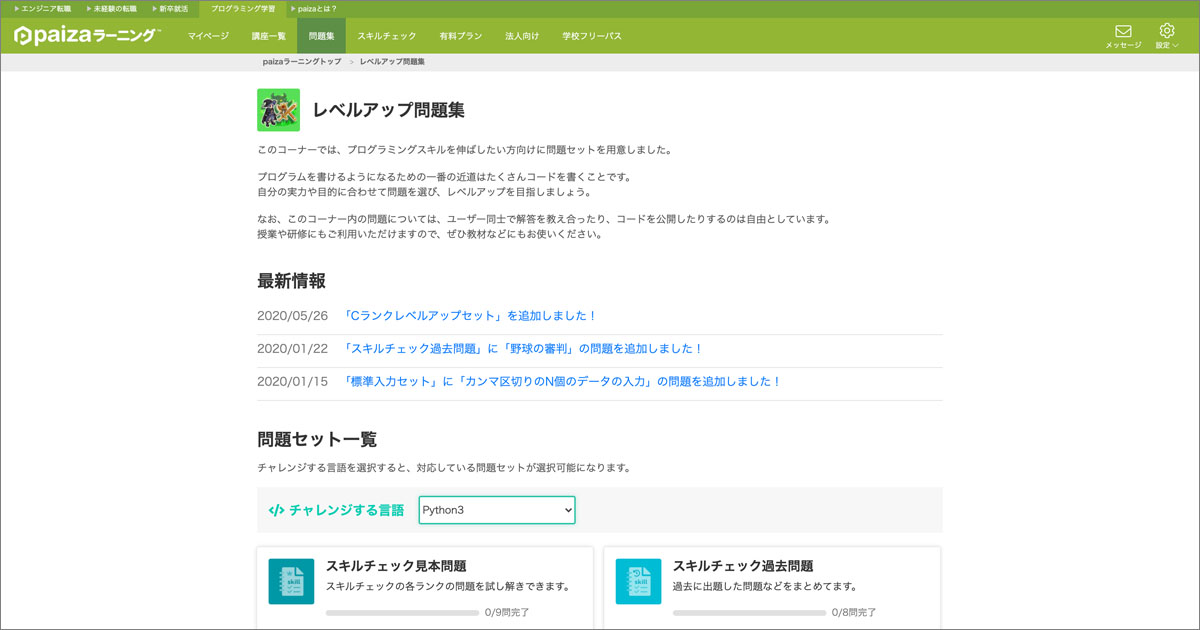
Task: Open the カンマ区切りのN個のデータの入力 news link
Action: click(561, 382)
